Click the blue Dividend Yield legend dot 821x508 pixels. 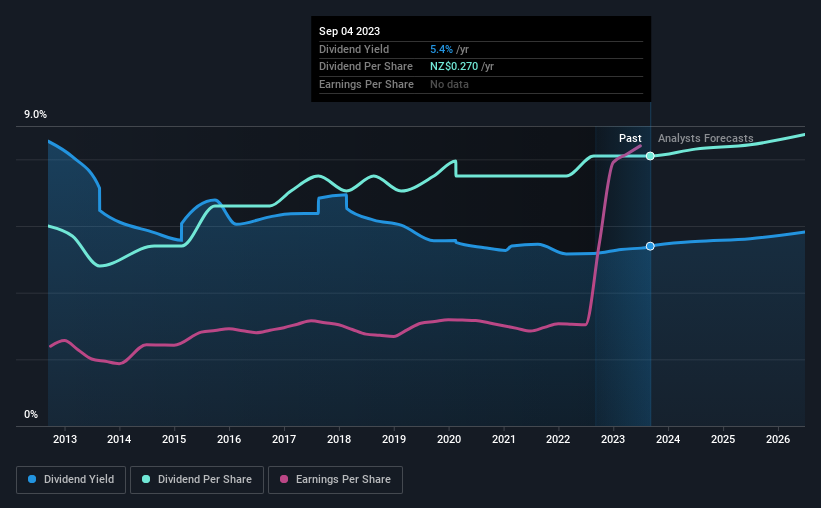tap(32, 479)
